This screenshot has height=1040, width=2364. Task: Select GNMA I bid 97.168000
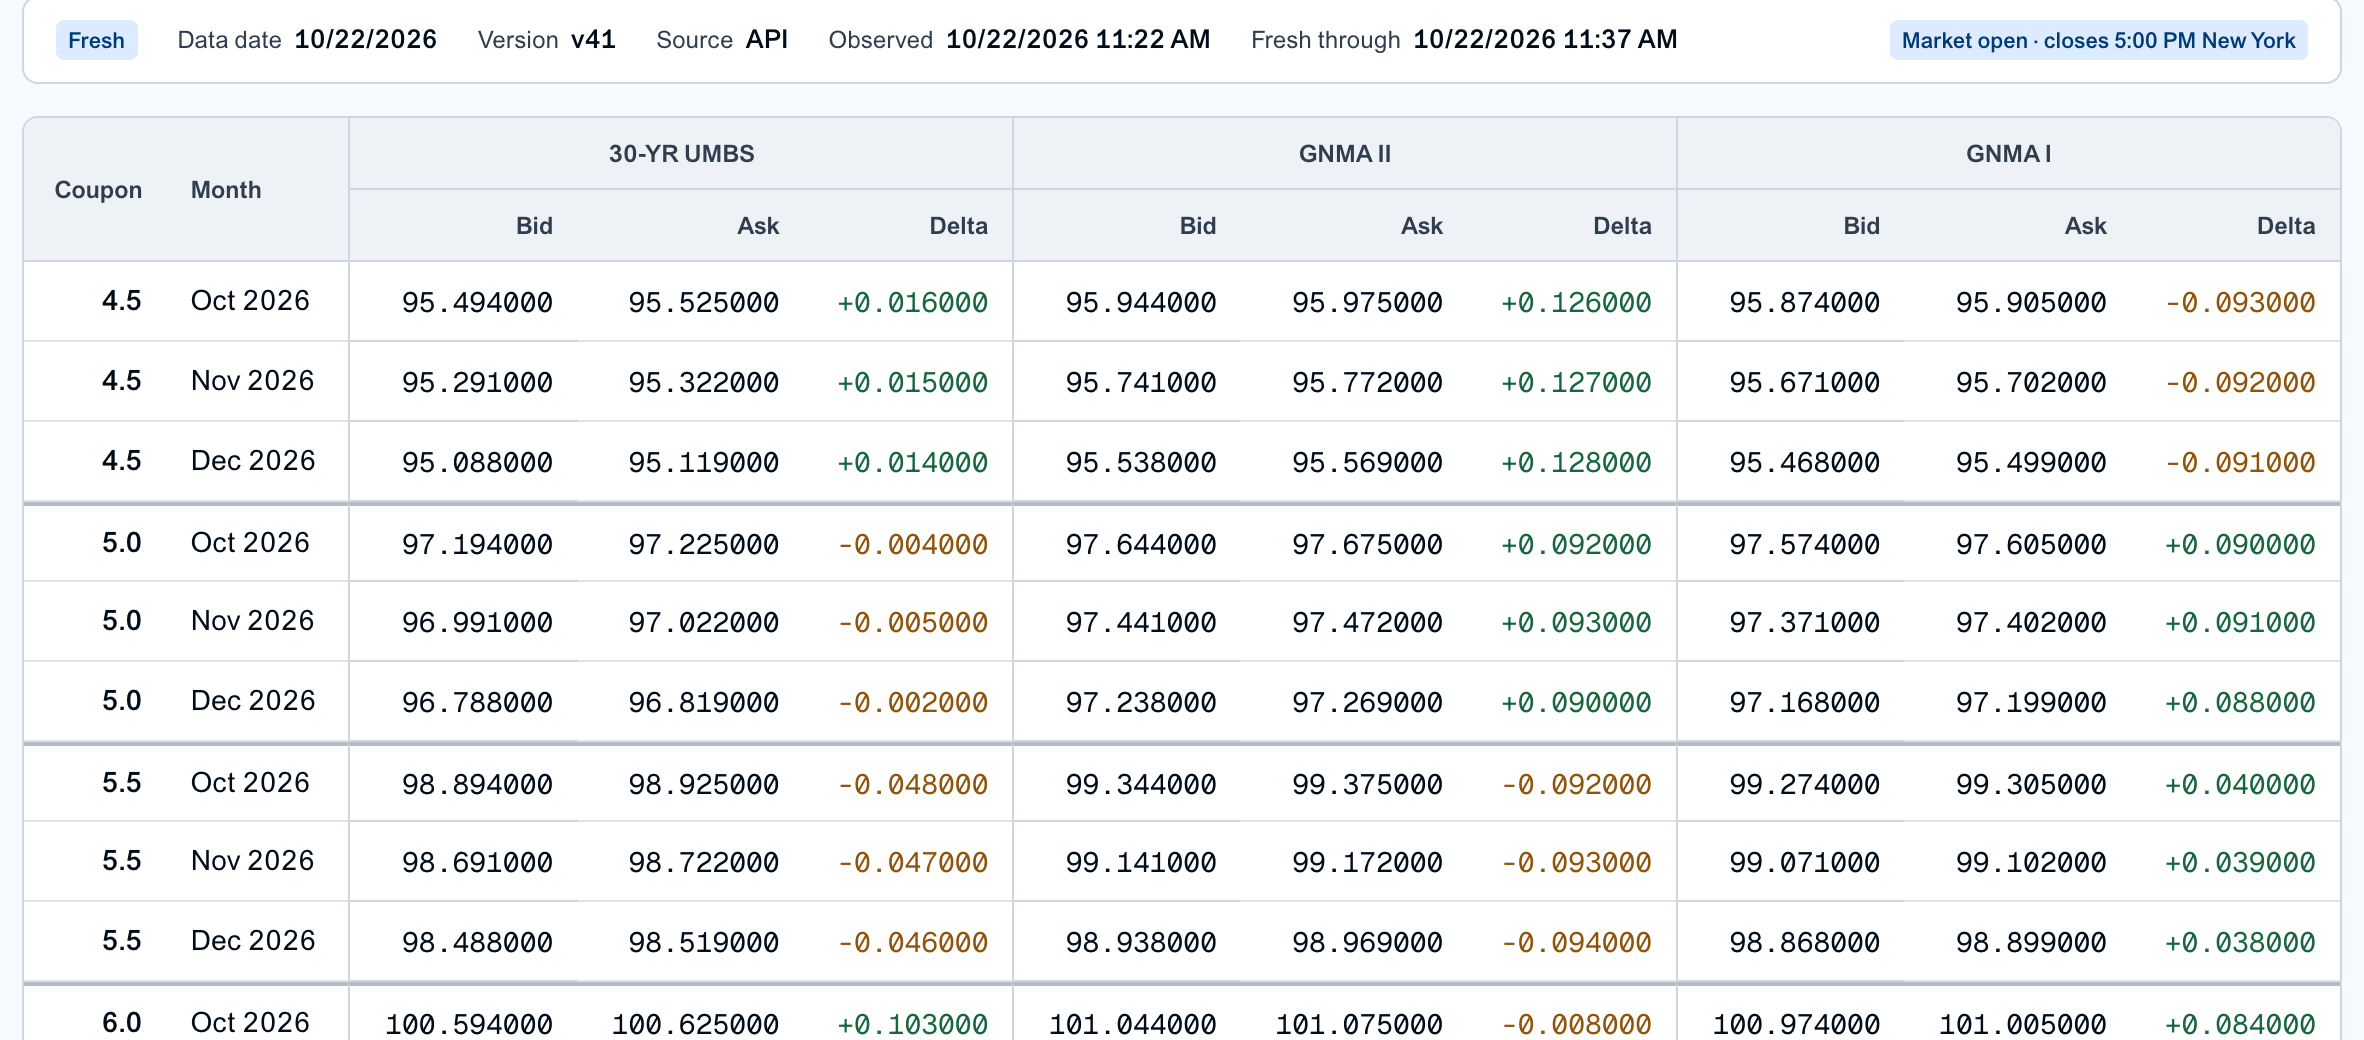1805,702
